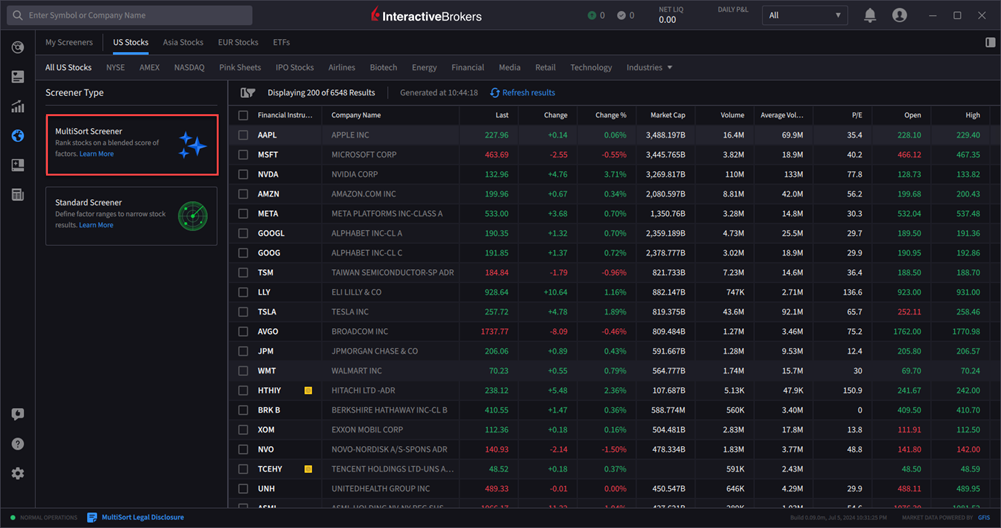The image size is (1001, 528).
Task: Click the Standard Screener radar icon
Action: [x=192, y=216]
